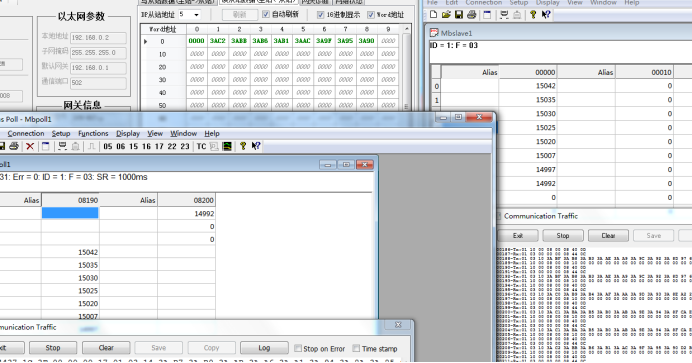Click the new document icon in Mbslave toolbar

pos(433,15)
